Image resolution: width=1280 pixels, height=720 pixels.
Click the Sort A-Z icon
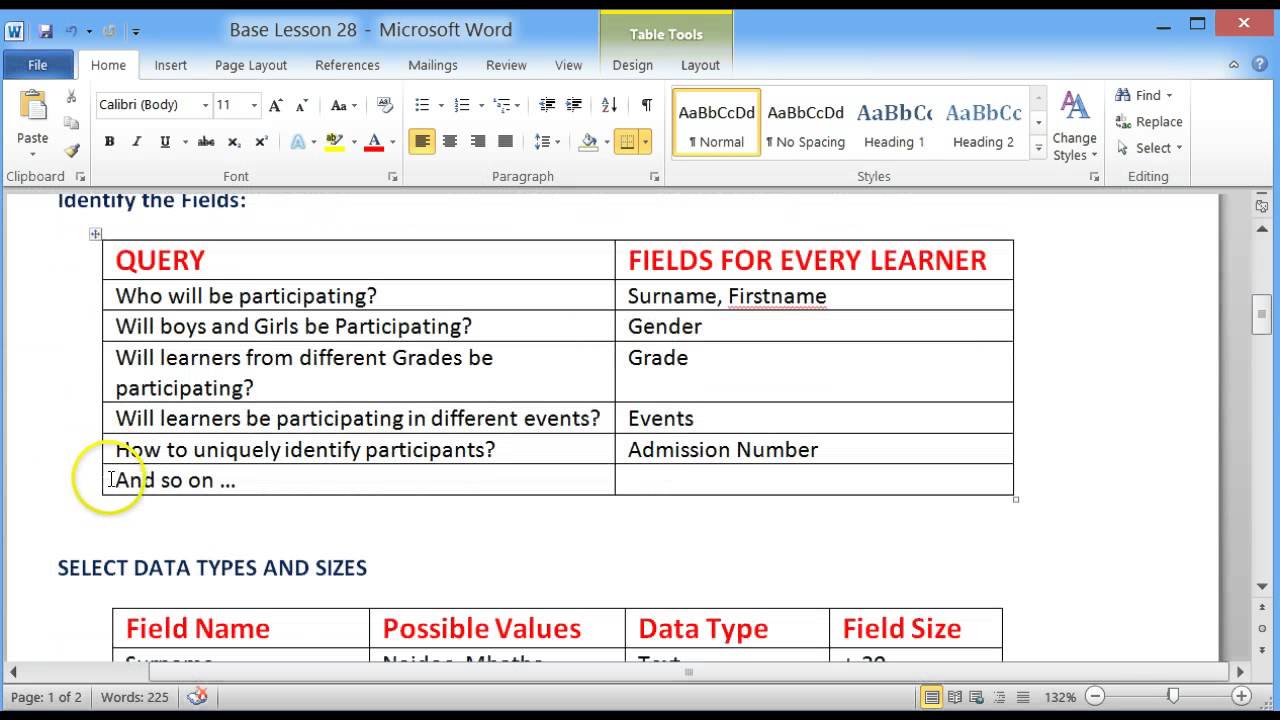click(610, 105)
